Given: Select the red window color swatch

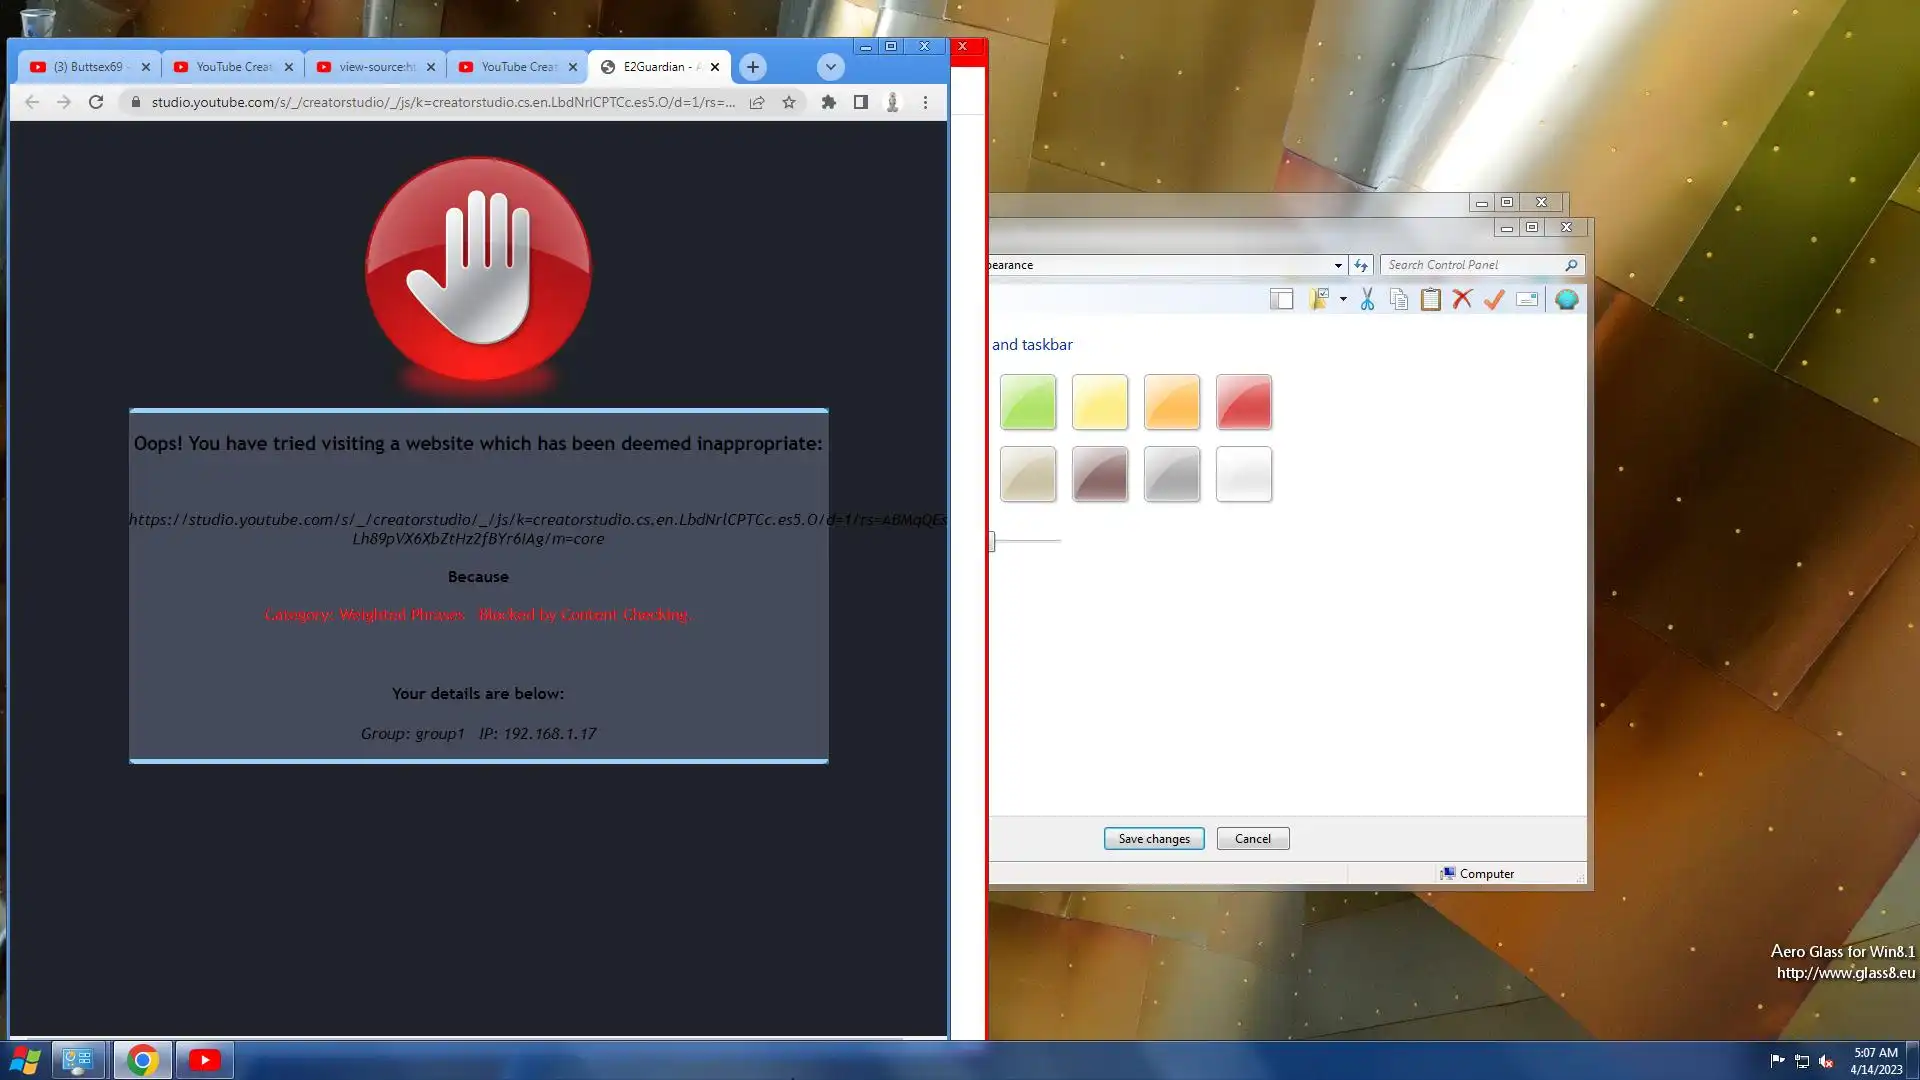Looking at the screenshot, I should pyautogui.click(x=1243, y=402).
